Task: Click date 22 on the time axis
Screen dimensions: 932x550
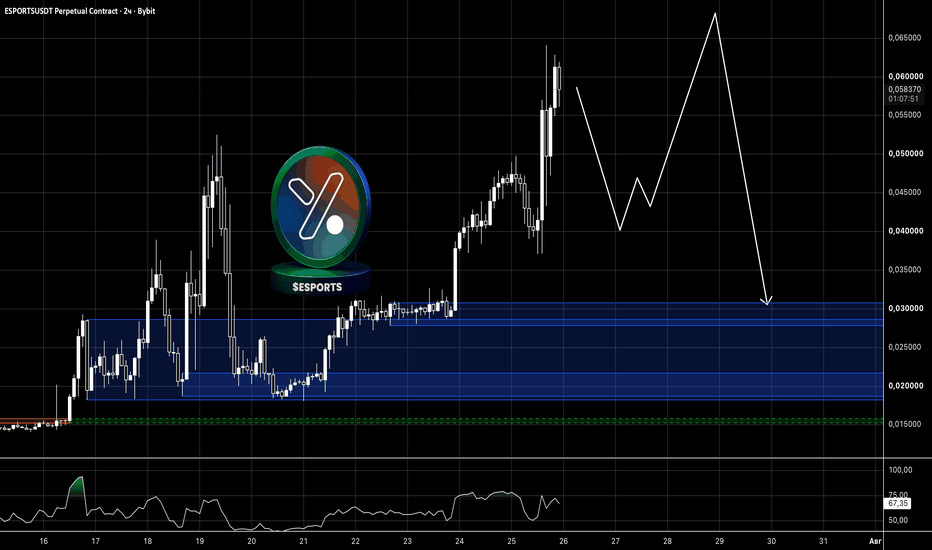Action: point(355,541)
